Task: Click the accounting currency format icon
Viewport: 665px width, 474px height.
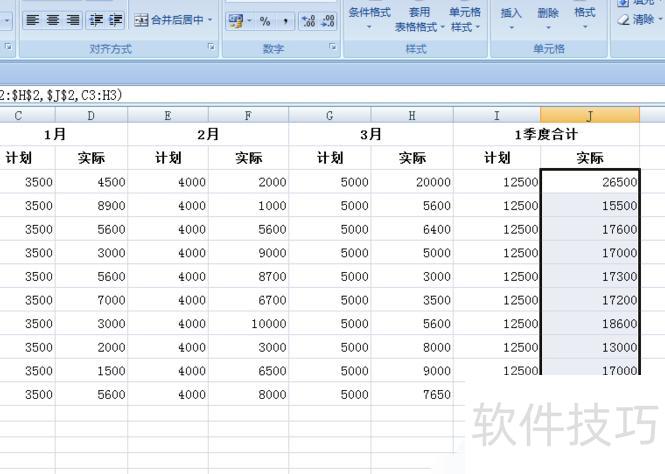Action: click(236, 21)
